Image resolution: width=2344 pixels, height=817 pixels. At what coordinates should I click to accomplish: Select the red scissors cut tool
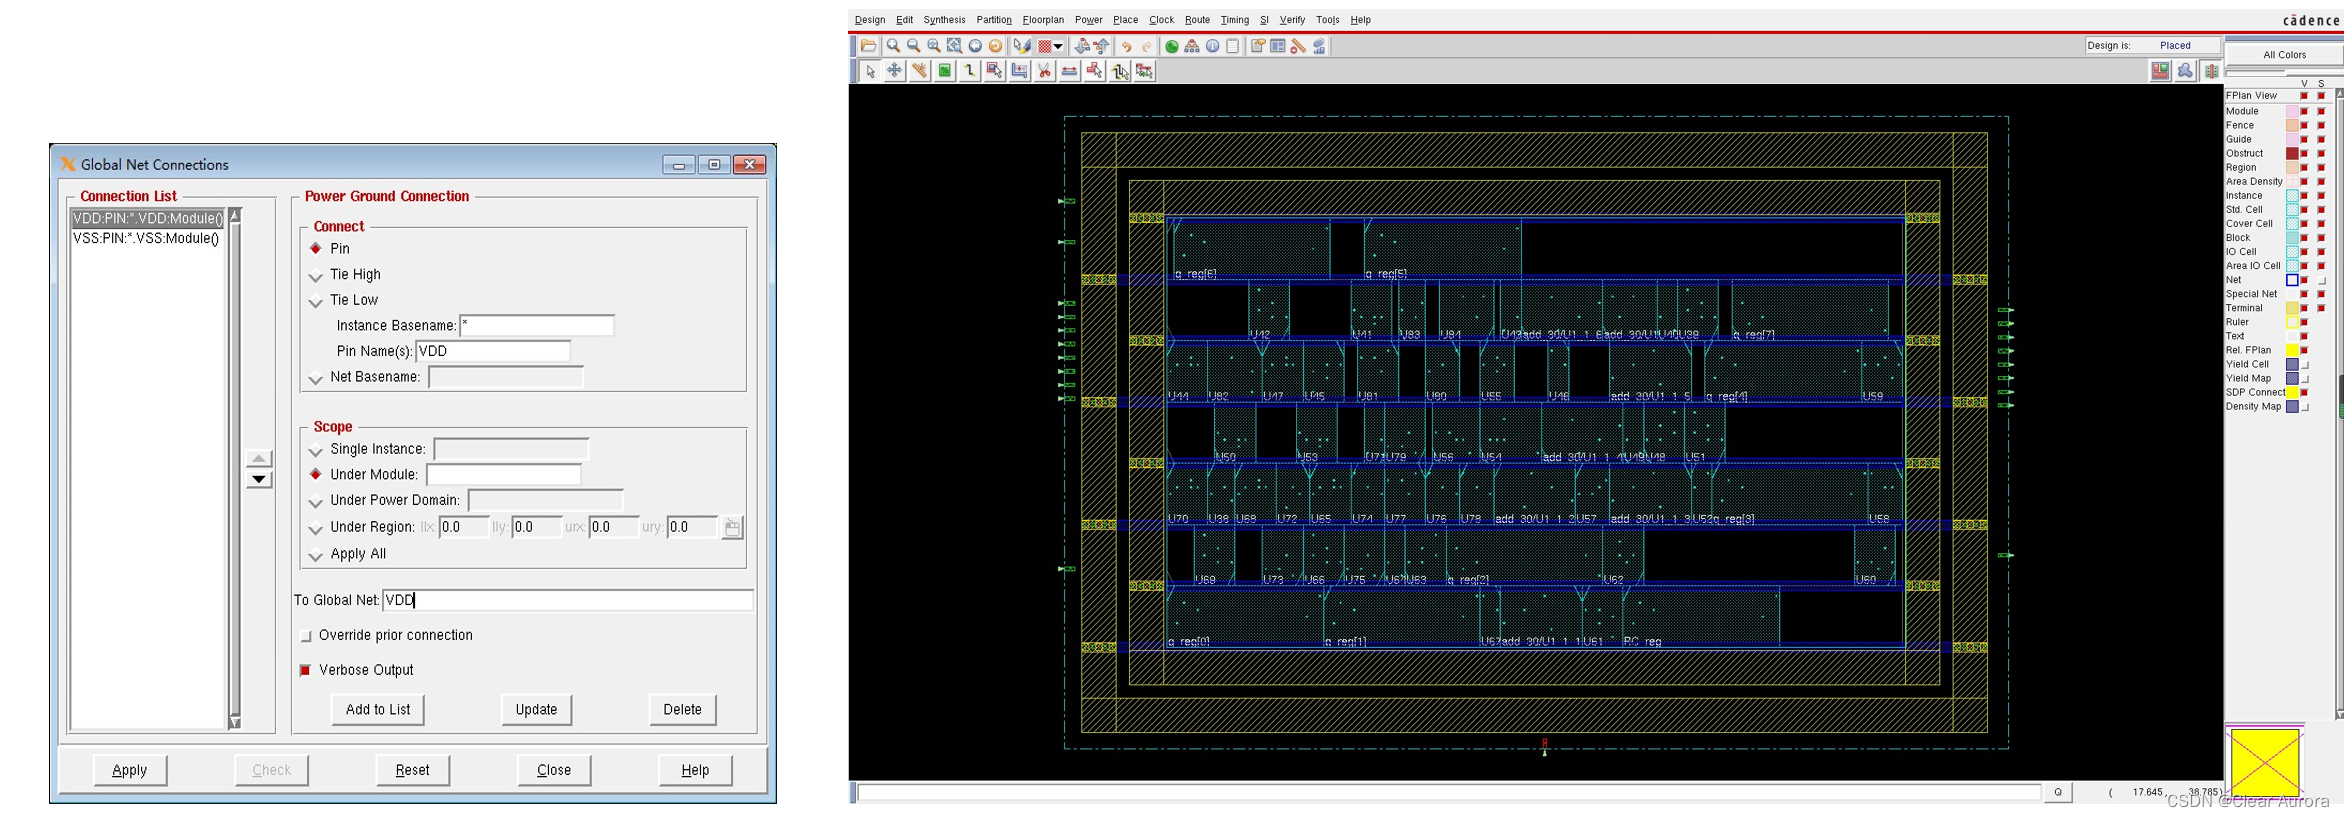(1044, 71)
